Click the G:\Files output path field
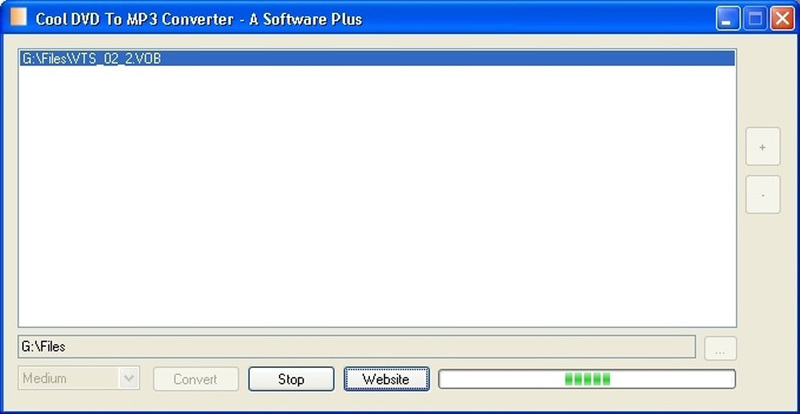This screenshot has height=414, width=800. (x=357, y=347)
